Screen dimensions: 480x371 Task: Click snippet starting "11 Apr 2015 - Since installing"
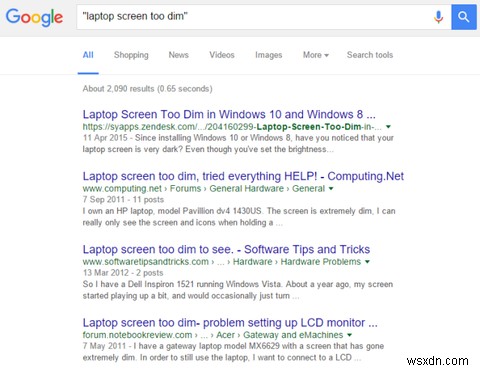click(x=238, y=143)
